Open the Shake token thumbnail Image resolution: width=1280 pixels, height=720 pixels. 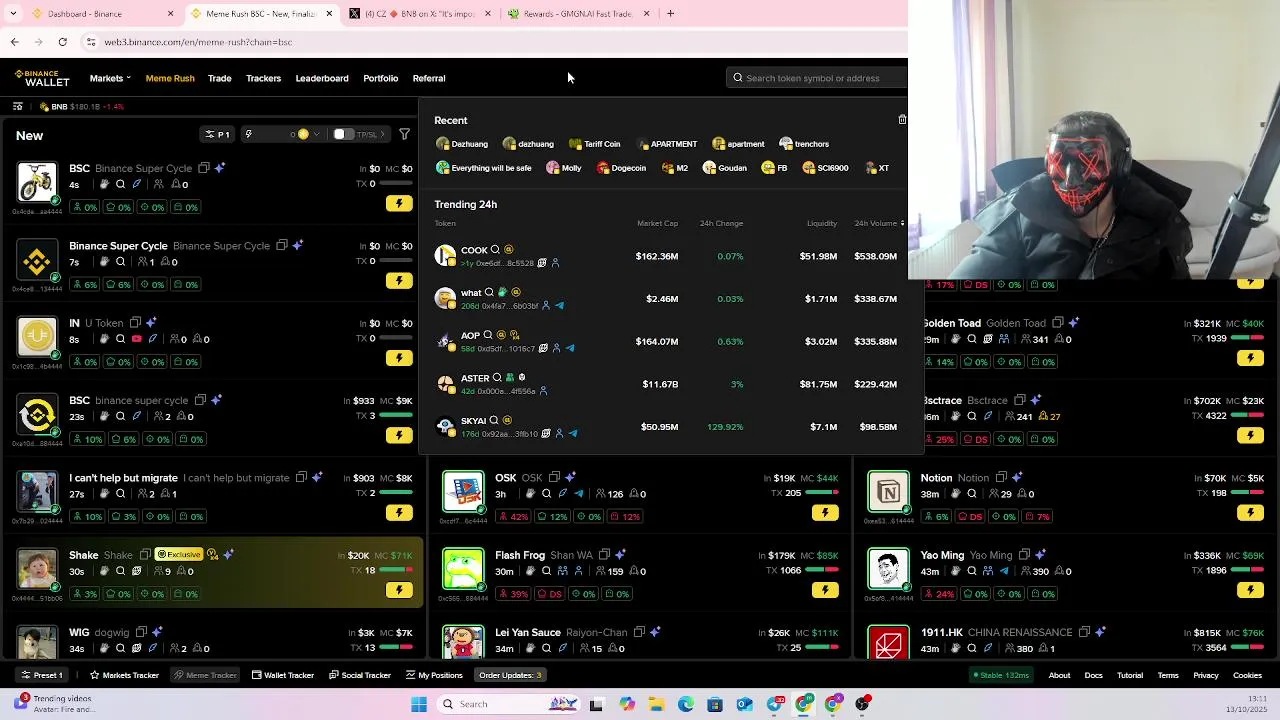point(37,569)
